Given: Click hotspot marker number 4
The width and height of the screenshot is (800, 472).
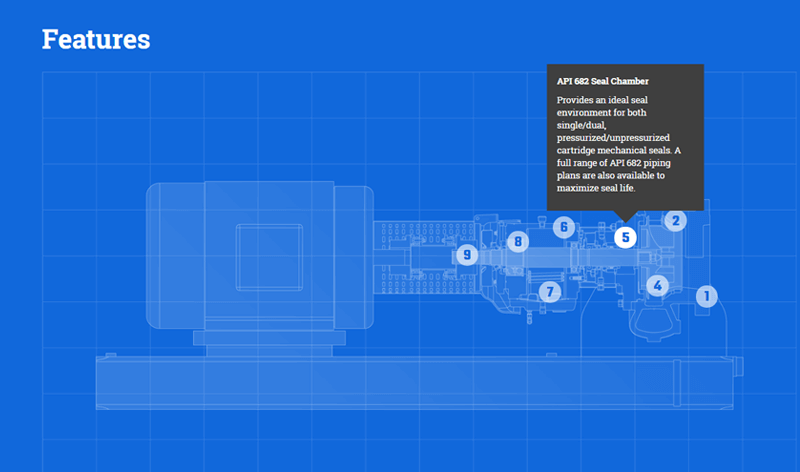Looking at the screenshot, I should [657, 286].
